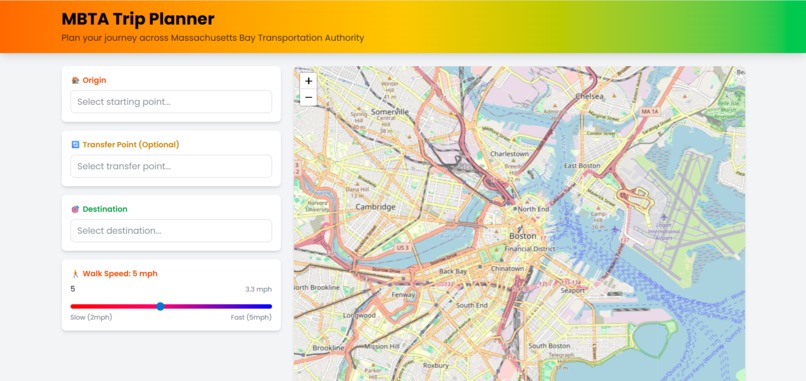Click the Slow (2mph) label

click(91, 317)
